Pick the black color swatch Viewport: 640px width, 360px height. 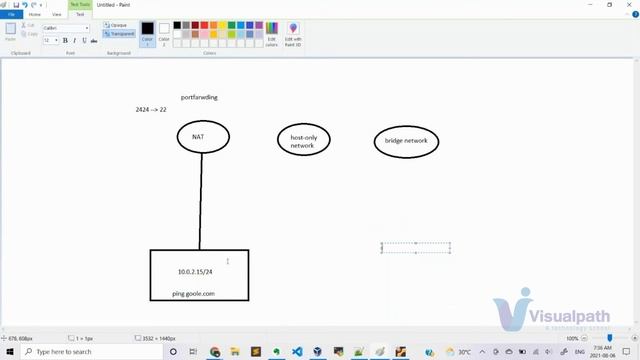tap(177, 25)
